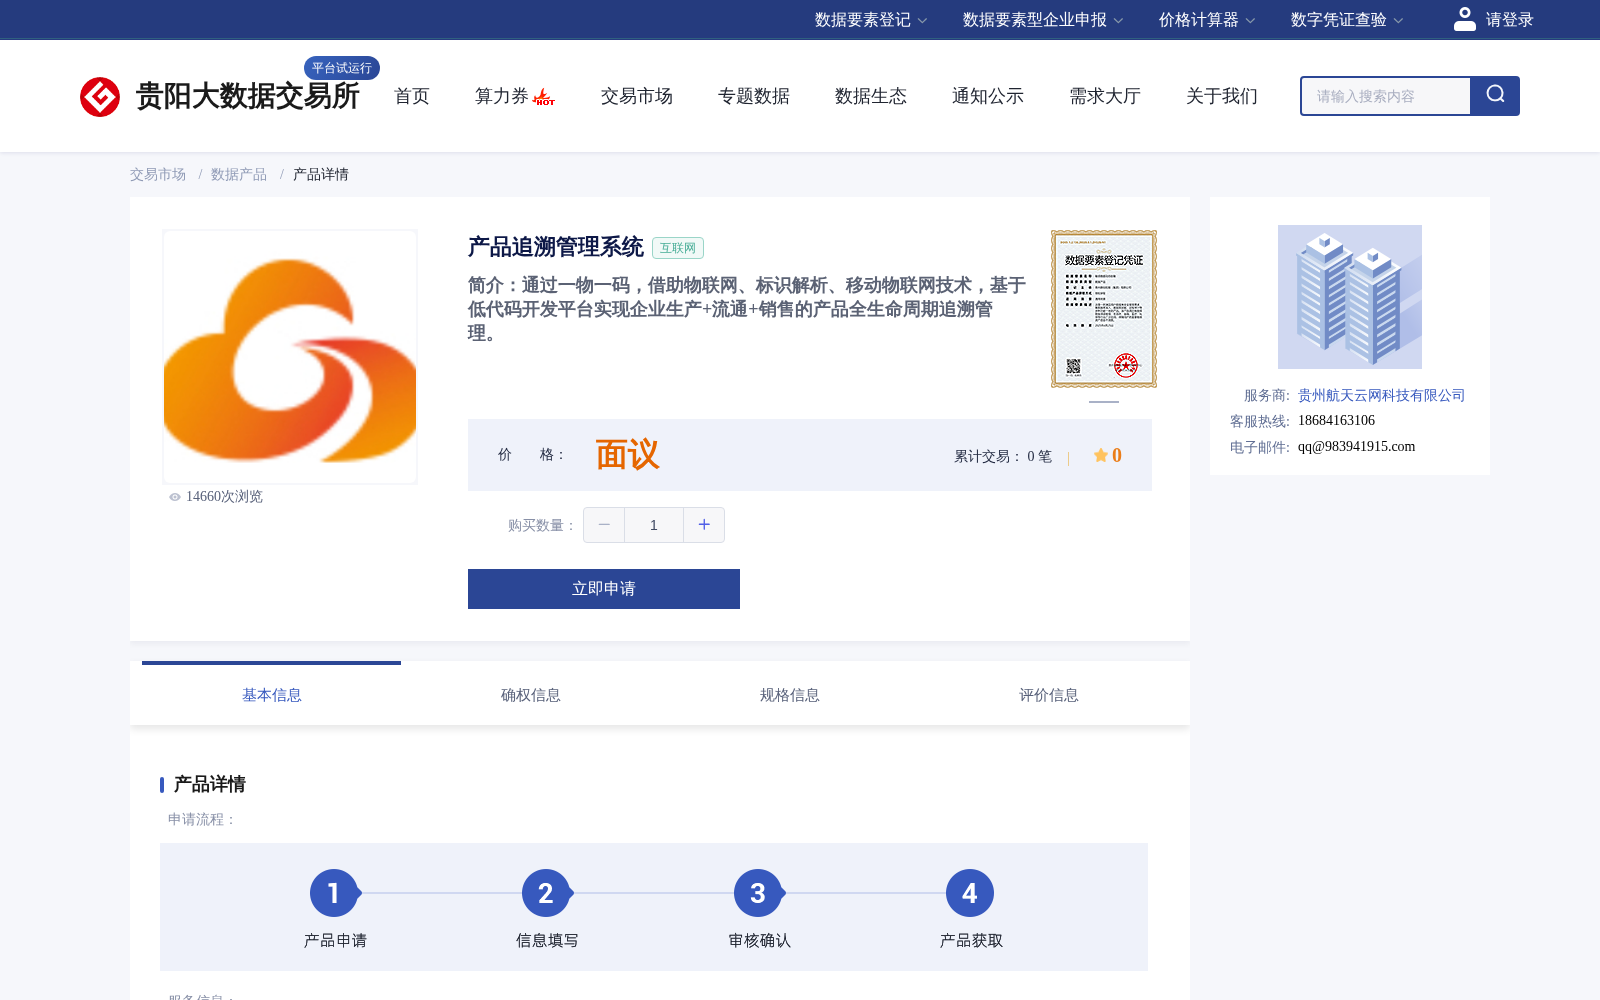Click the service provider building image
Screen dimensions: 1600x1000
point(1350,297)
